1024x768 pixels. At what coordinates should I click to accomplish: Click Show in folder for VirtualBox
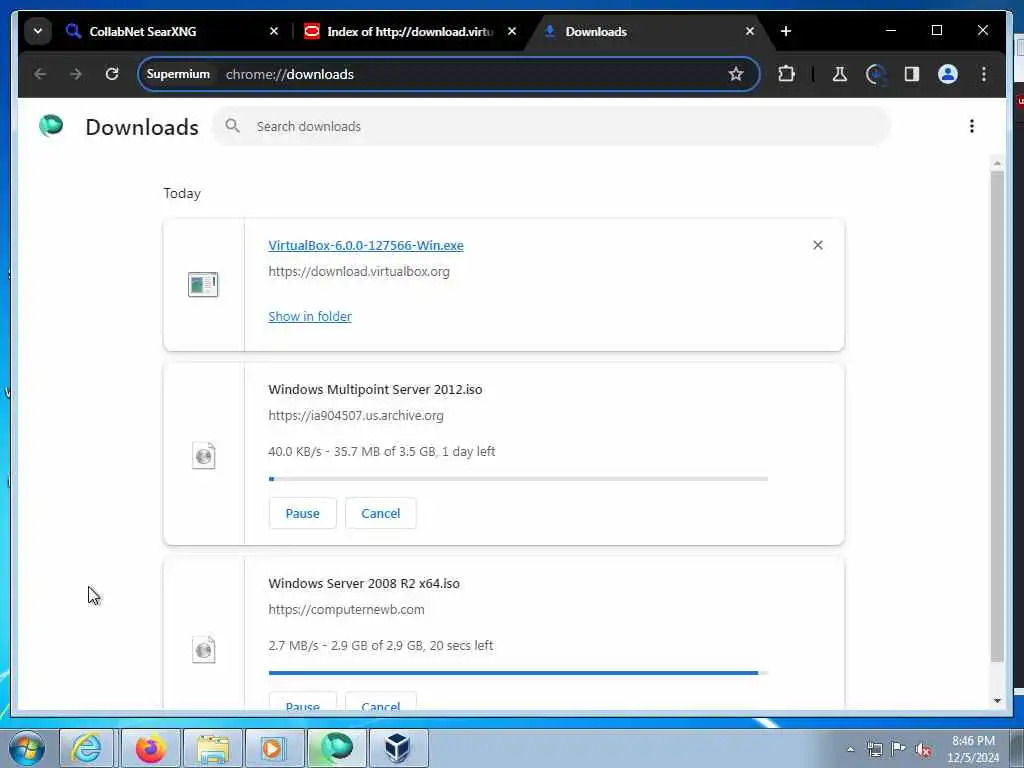(310, 316)
